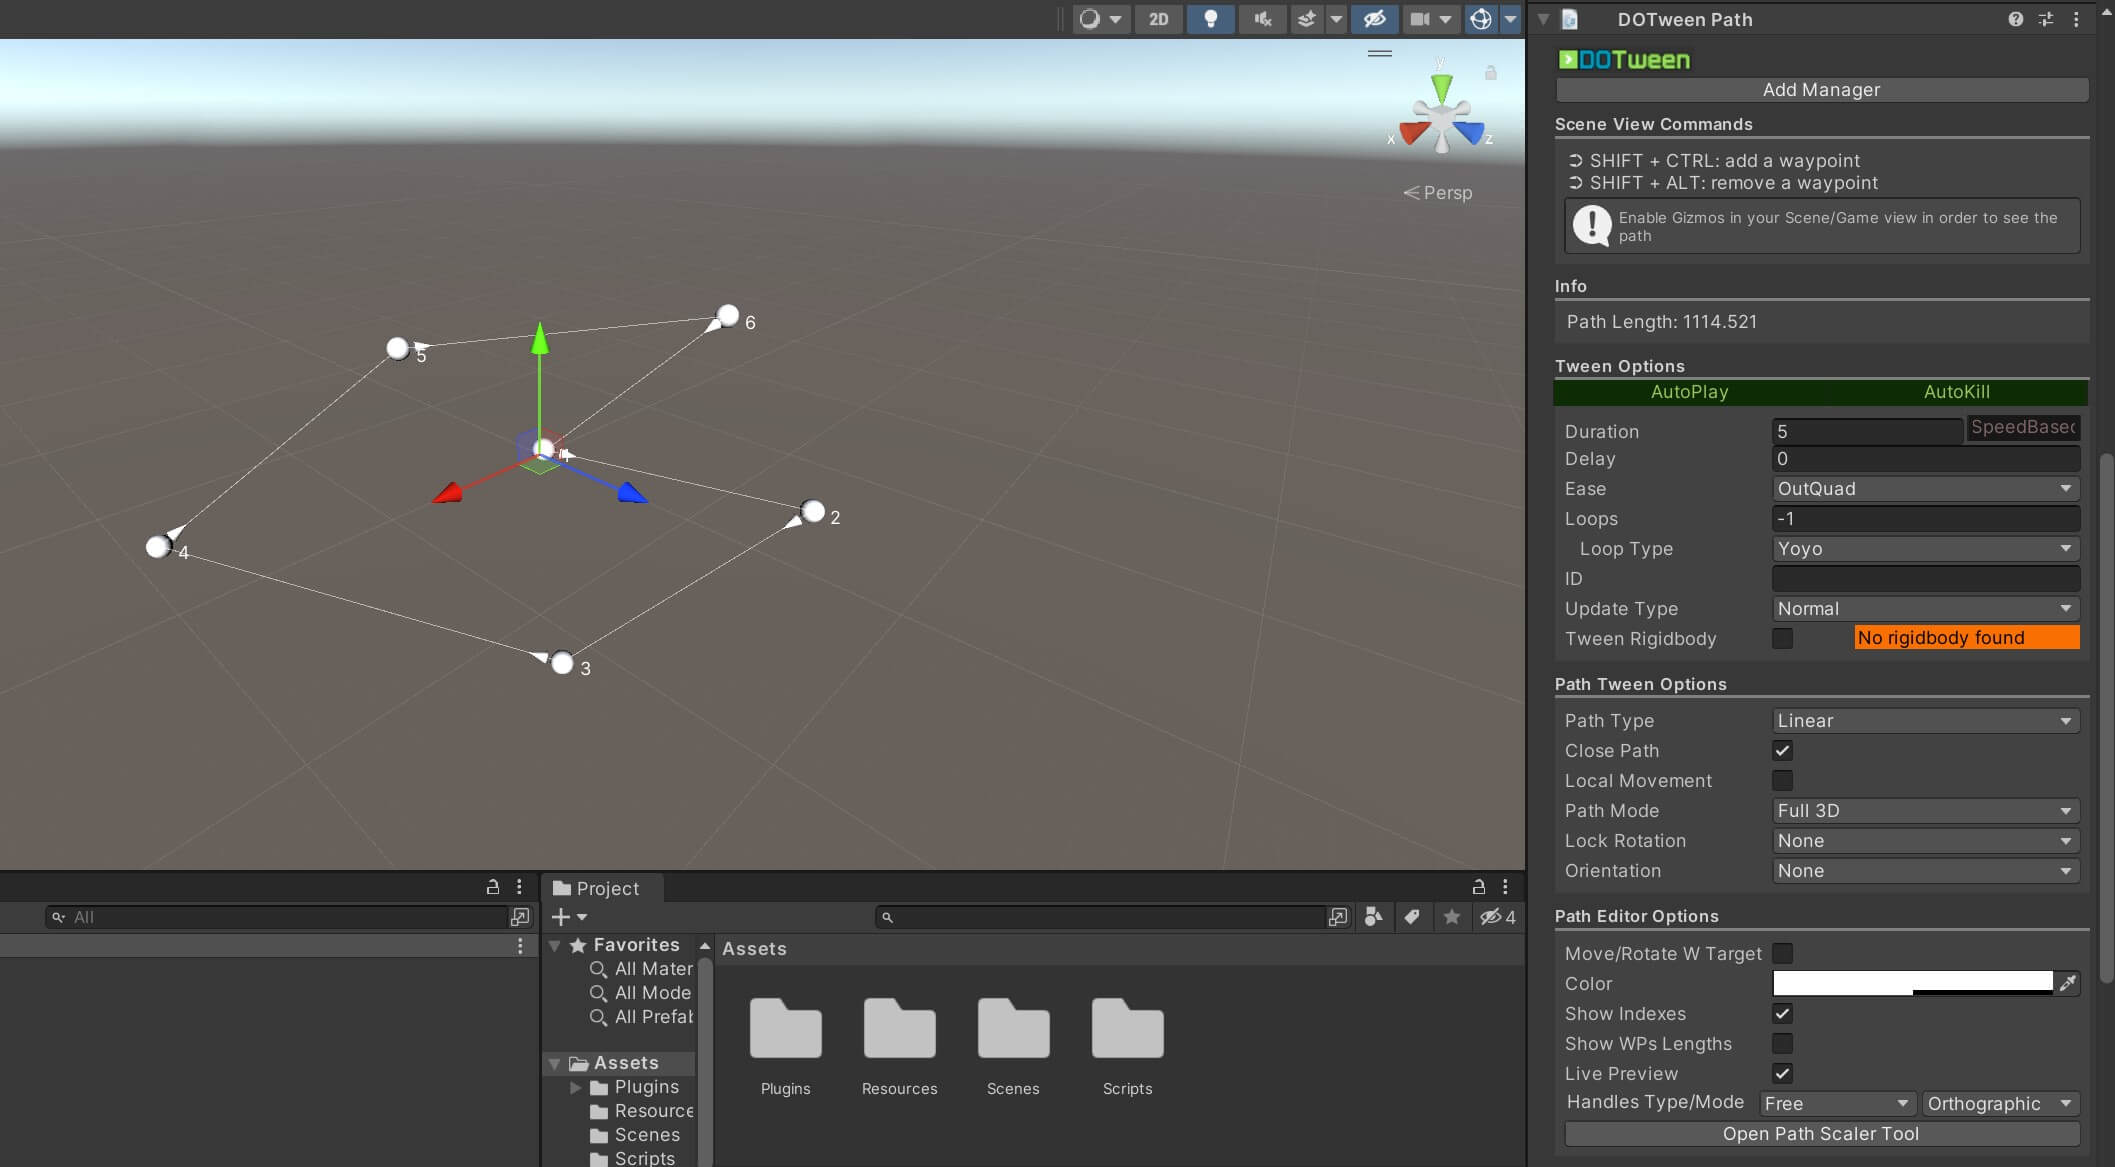This screenshot has width=2115, height=1167.
Task: Uncheck the Close Path checkbox
Action: 1782,750
